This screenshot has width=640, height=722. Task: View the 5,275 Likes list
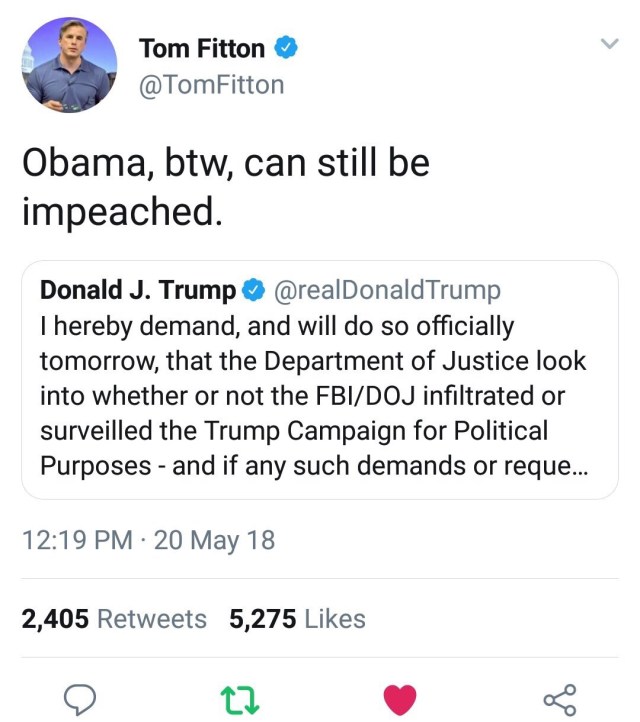[297, 619]
